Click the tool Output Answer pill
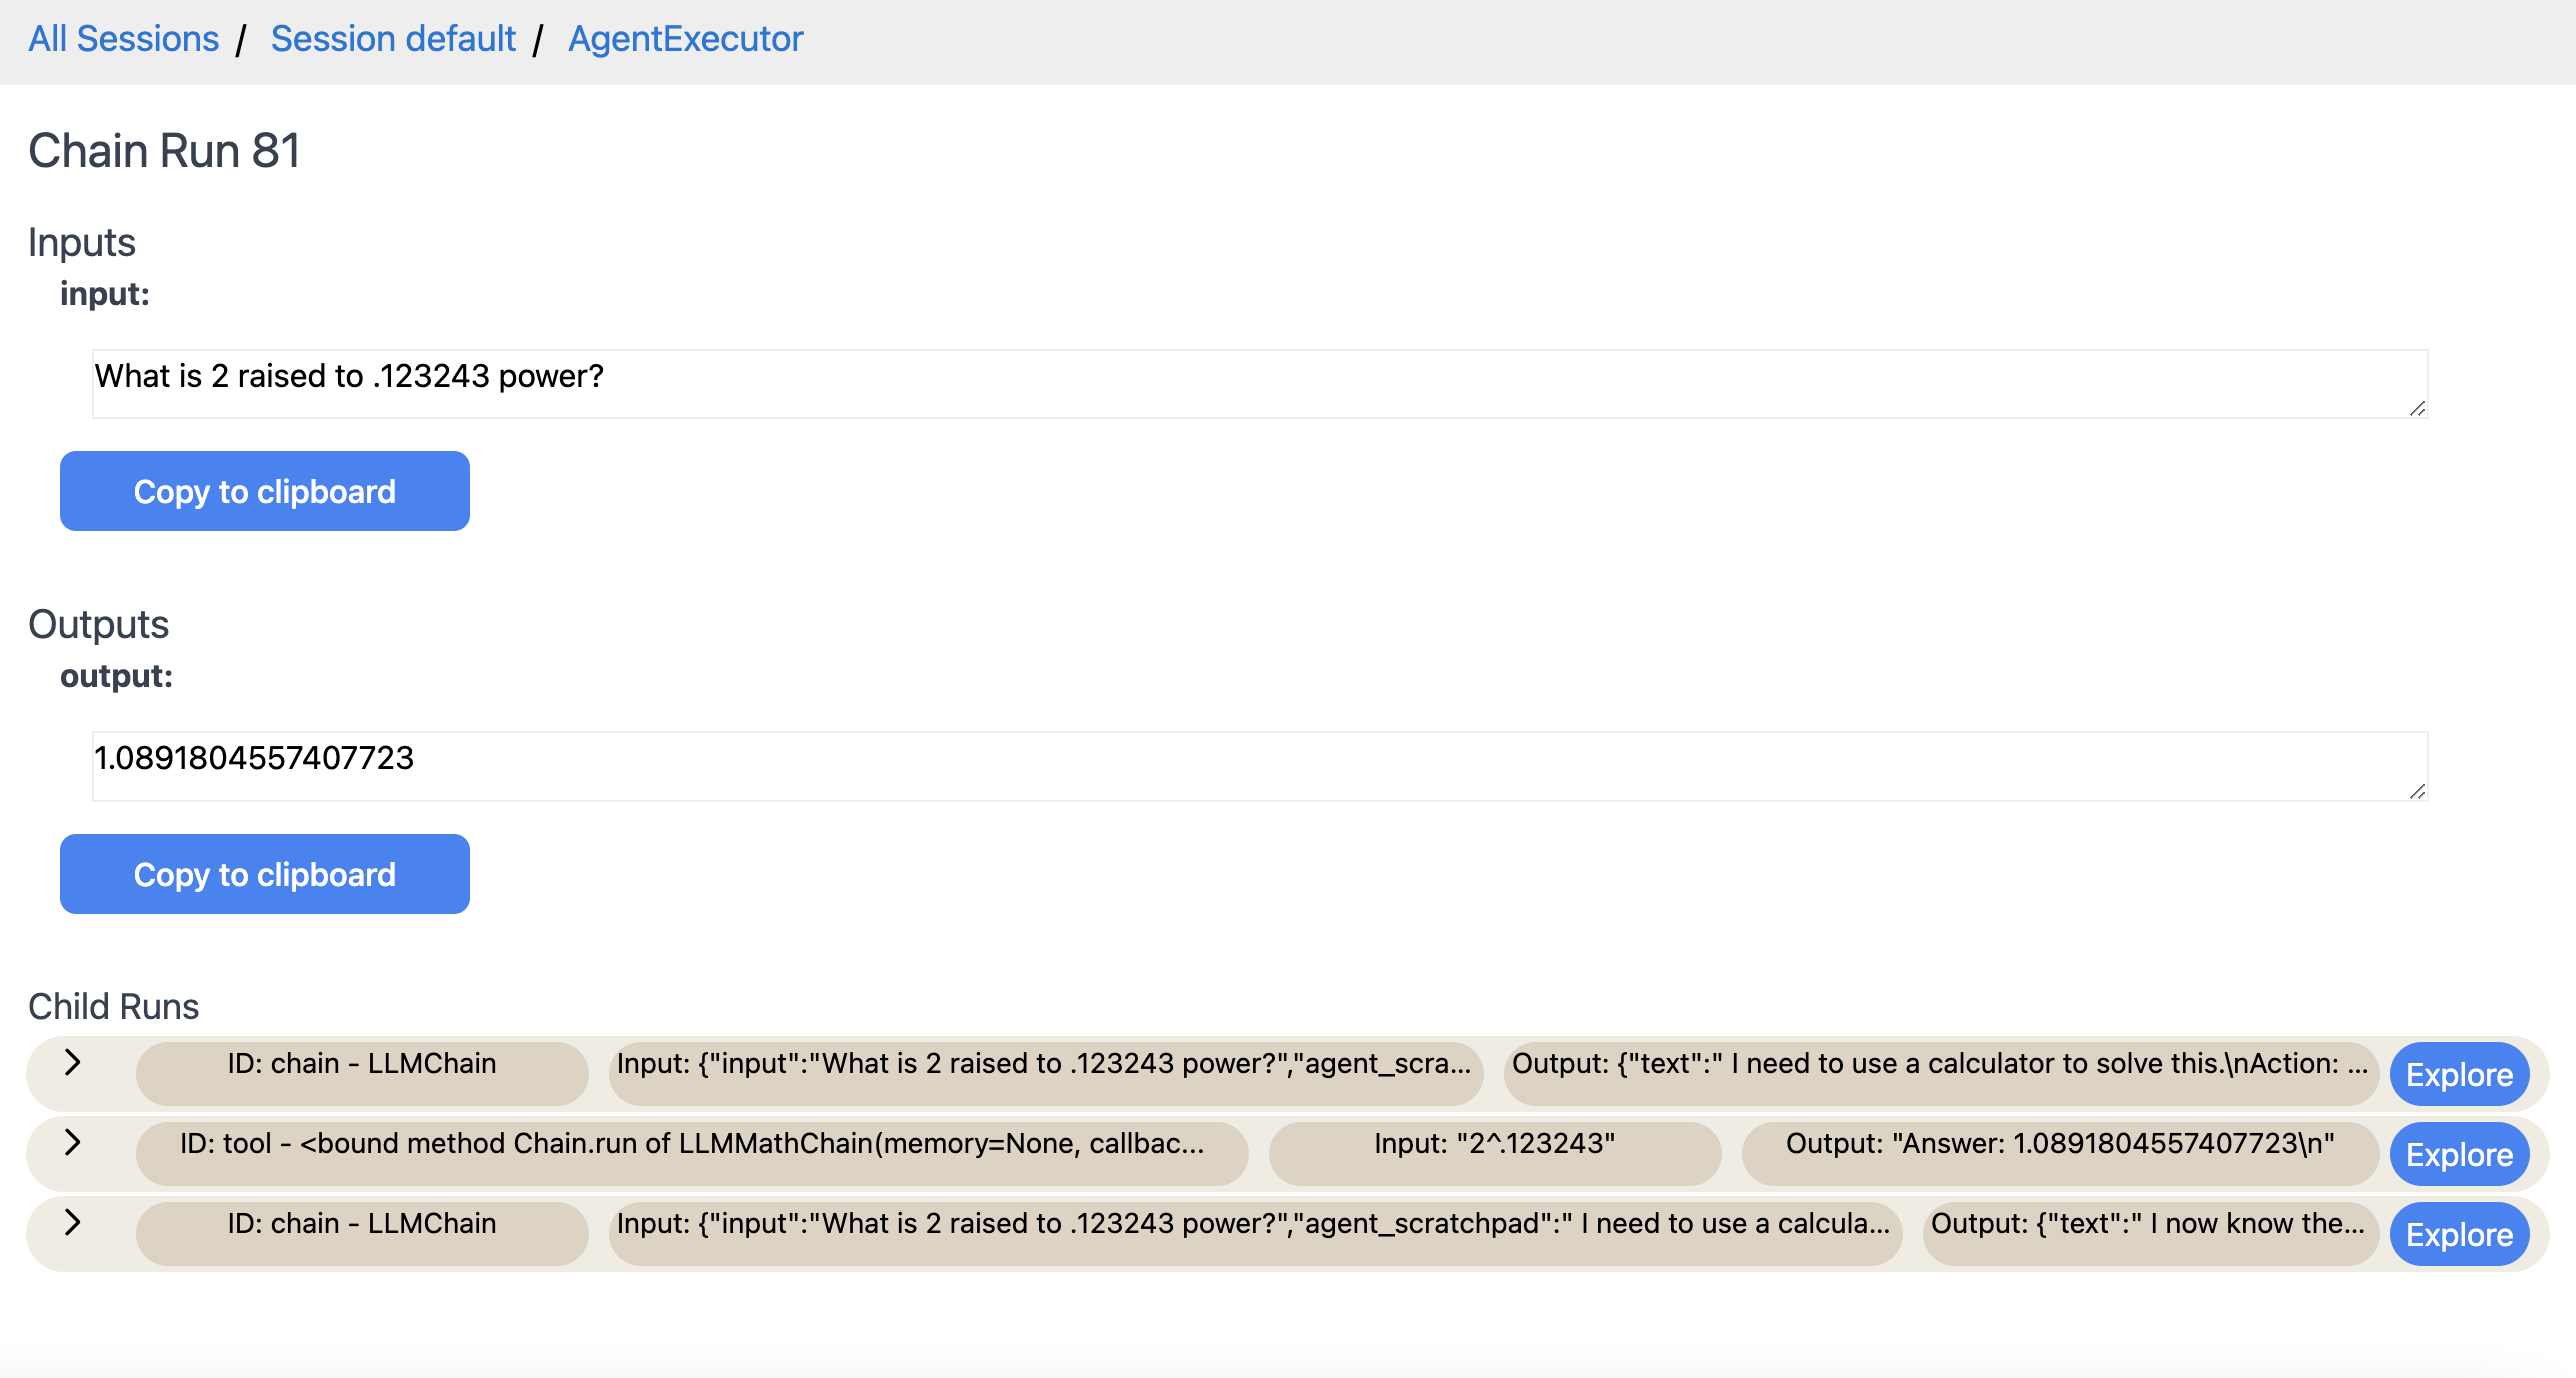This screenshot has height=1378, width=2576. 2059,1152
